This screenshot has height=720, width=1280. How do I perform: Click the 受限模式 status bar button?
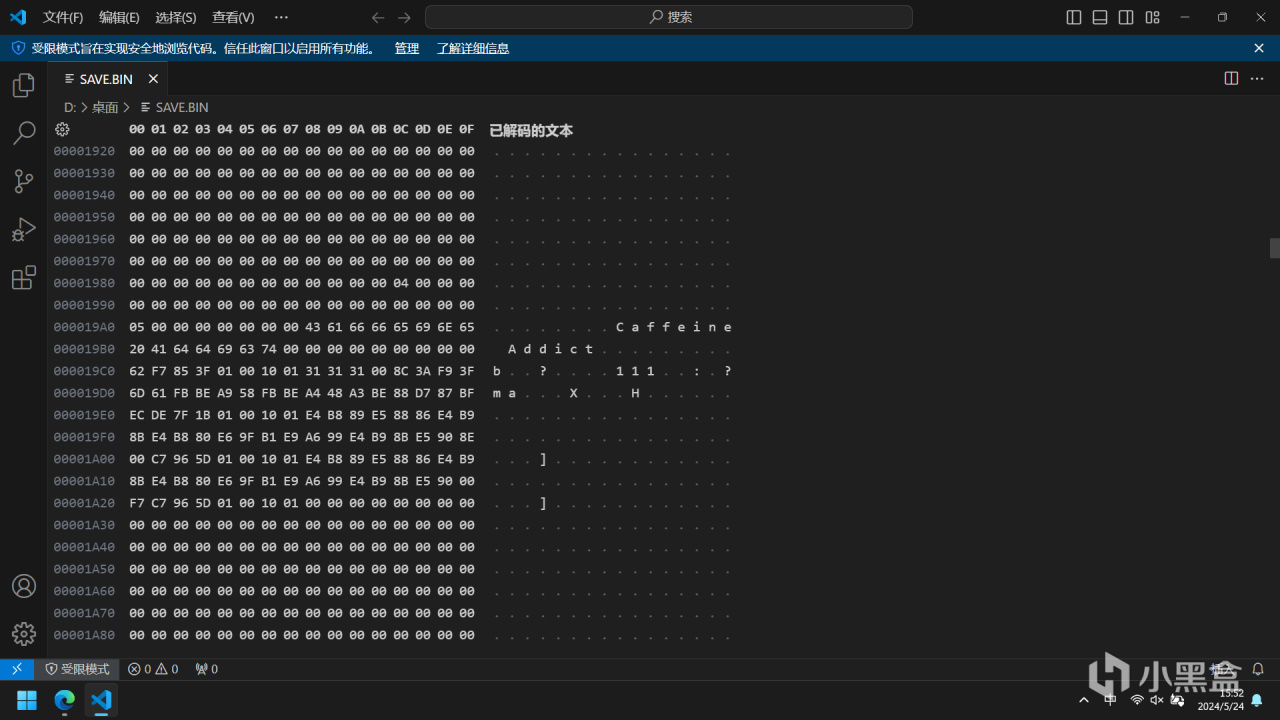point(77,669)
